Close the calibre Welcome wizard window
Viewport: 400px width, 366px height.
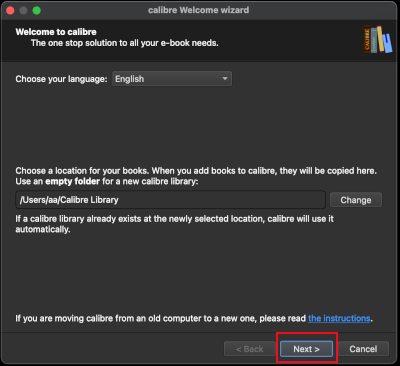[x=10, y=10]
